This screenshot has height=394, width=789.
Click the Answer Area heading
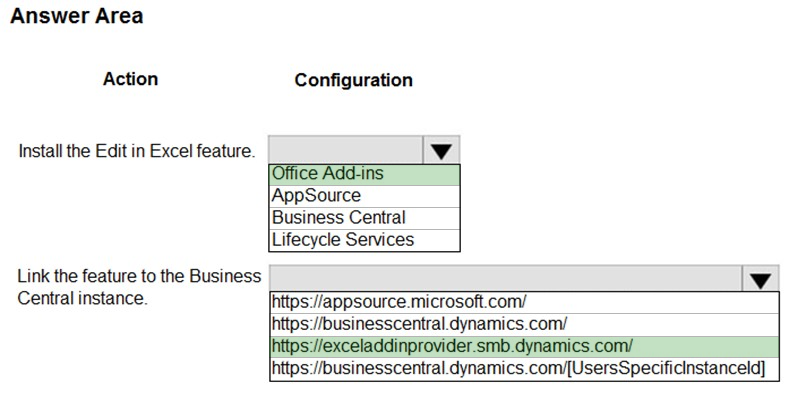click(x=76, y=16)
